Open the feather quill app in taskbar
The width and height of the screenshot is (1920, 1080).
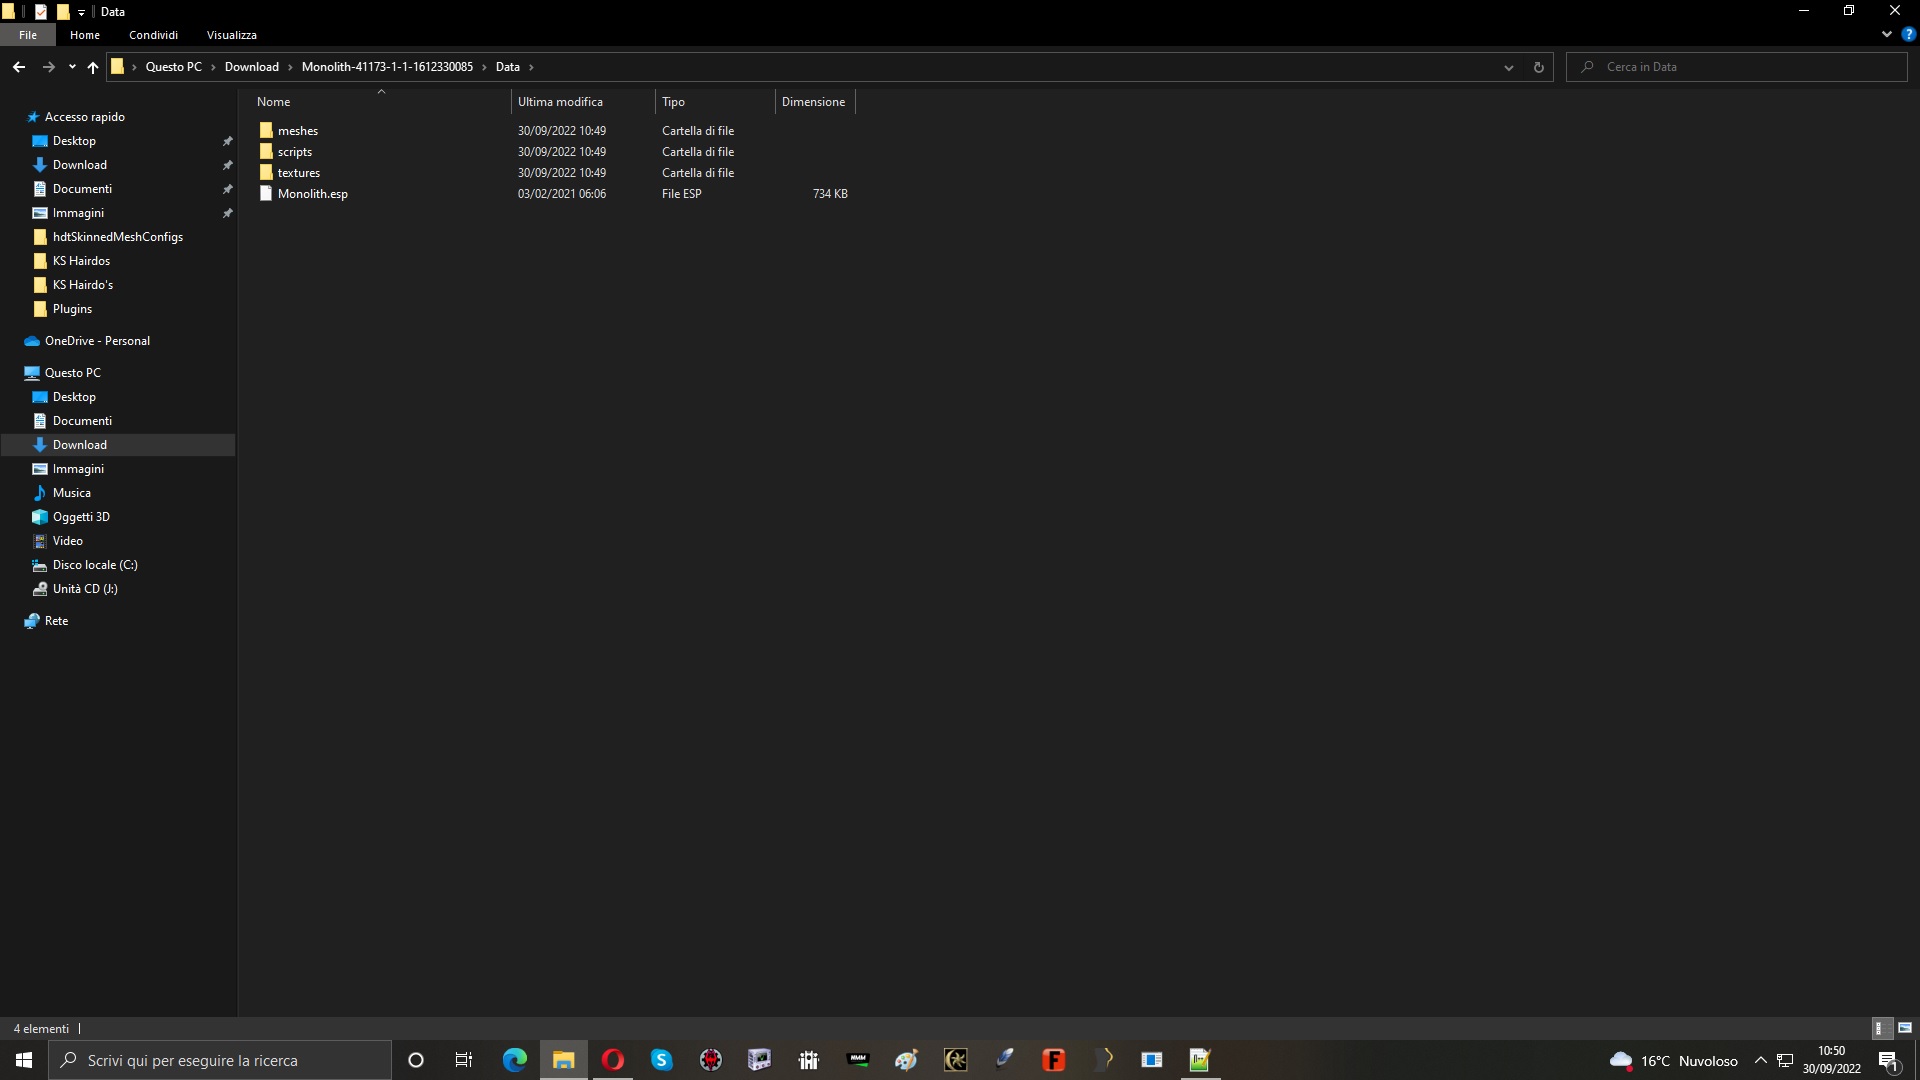(1005, 1060)
